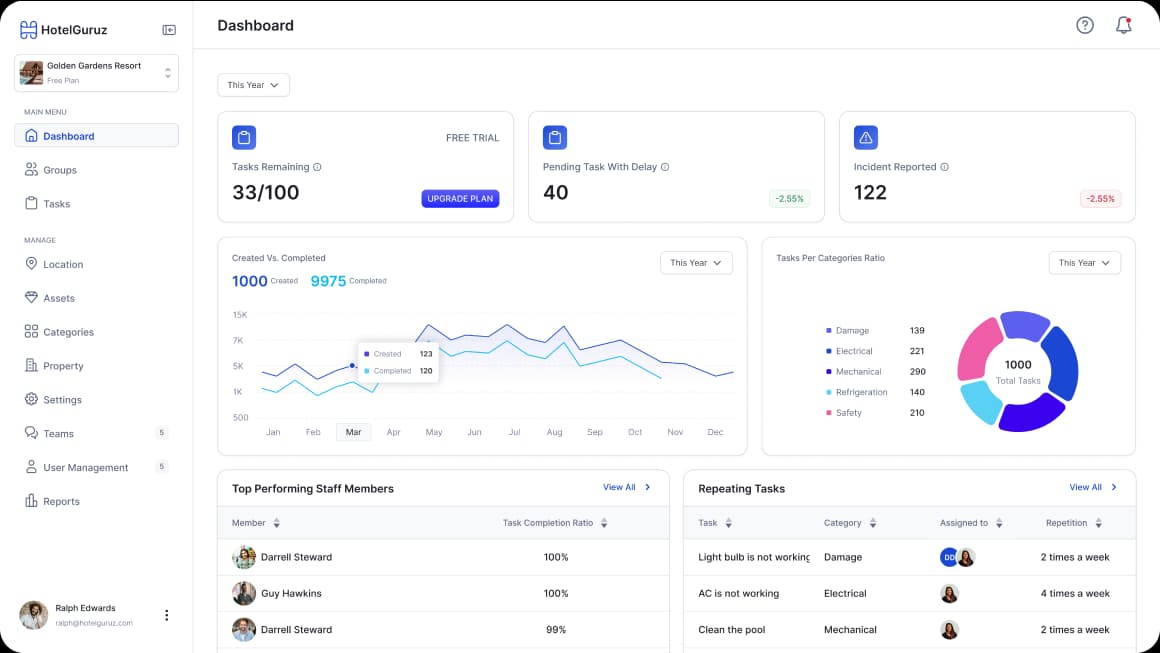Click the Assets heart icon
The width and height of the screenshot is (1160, 653).
(33, 297)
